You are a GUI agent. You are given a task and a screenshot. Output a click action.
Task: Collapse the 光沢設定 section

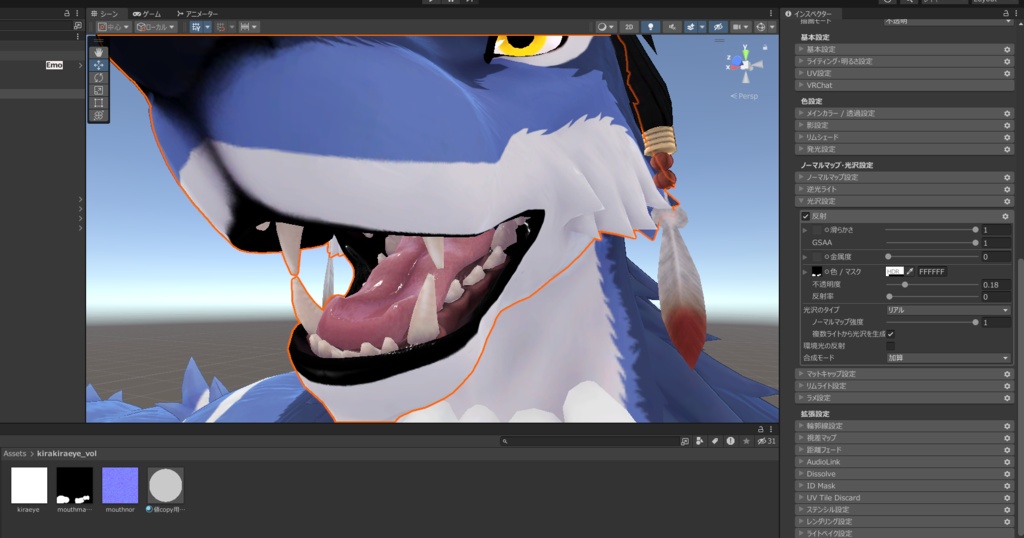904,201
